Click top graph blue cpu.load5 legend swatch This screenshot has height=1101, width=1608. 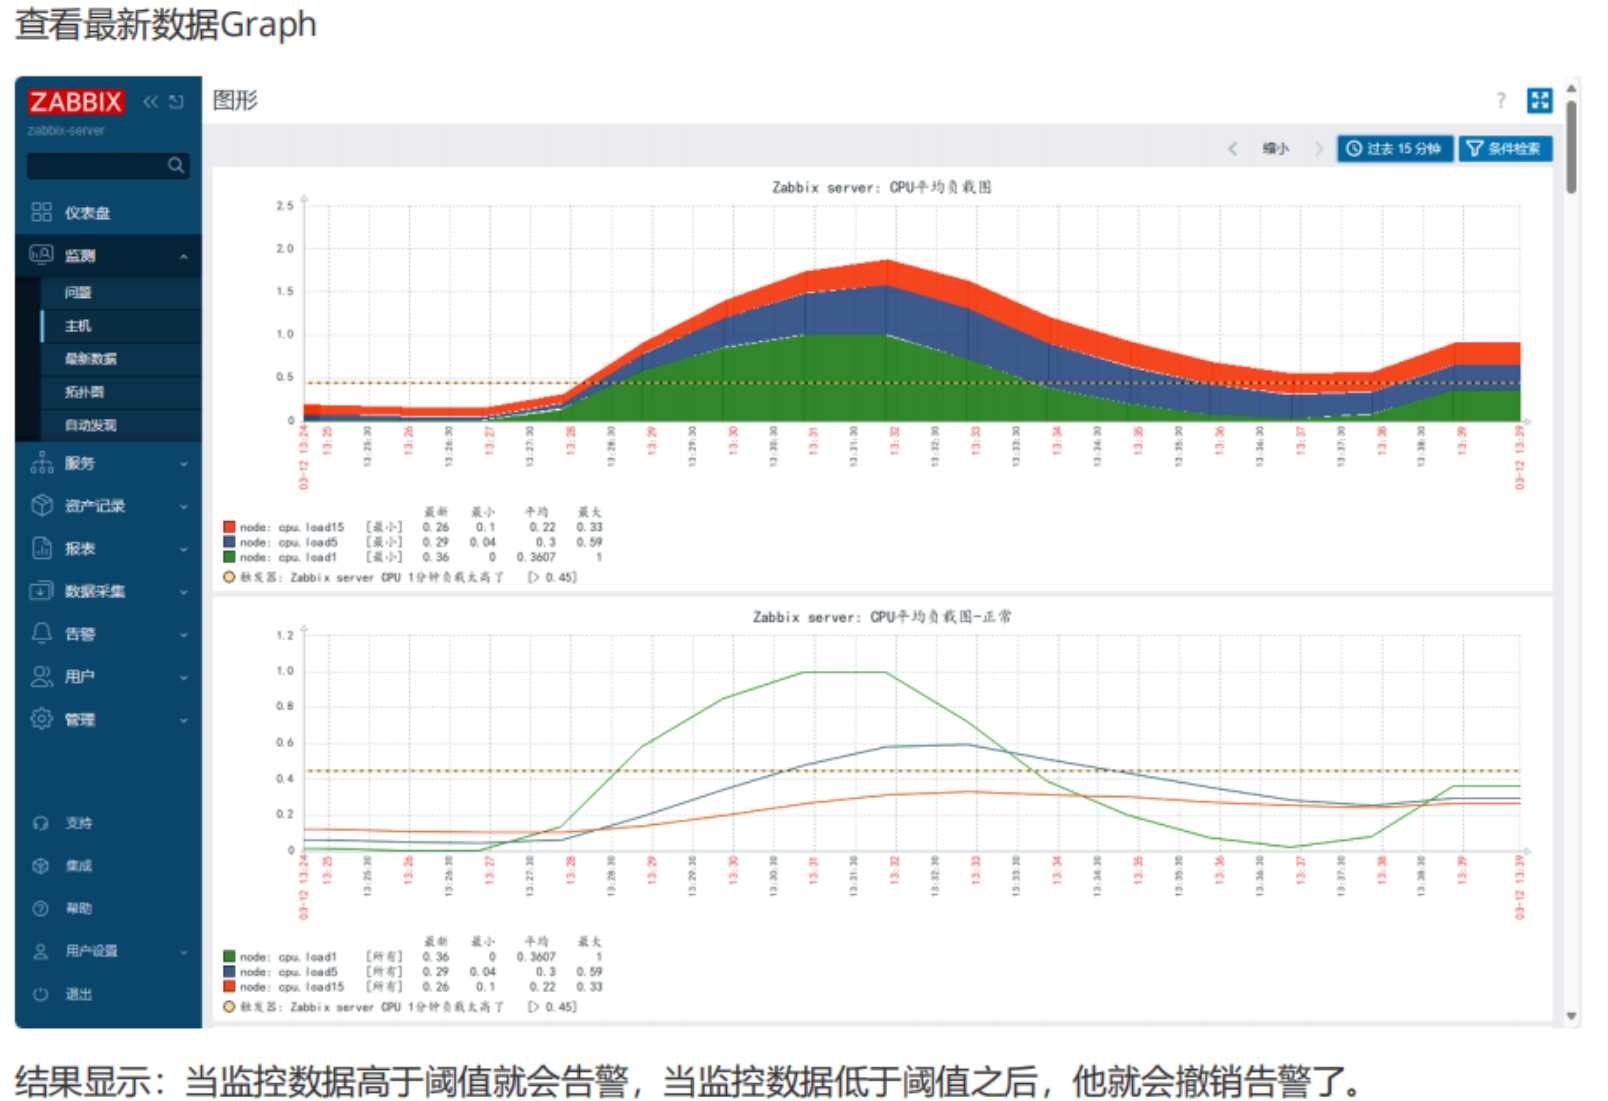[229, 542]
